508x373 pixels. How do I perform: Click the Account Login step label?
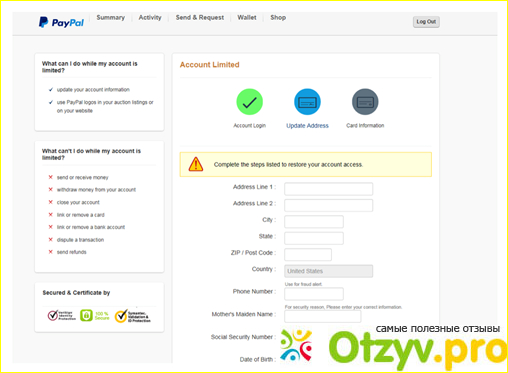click(249, 126)
